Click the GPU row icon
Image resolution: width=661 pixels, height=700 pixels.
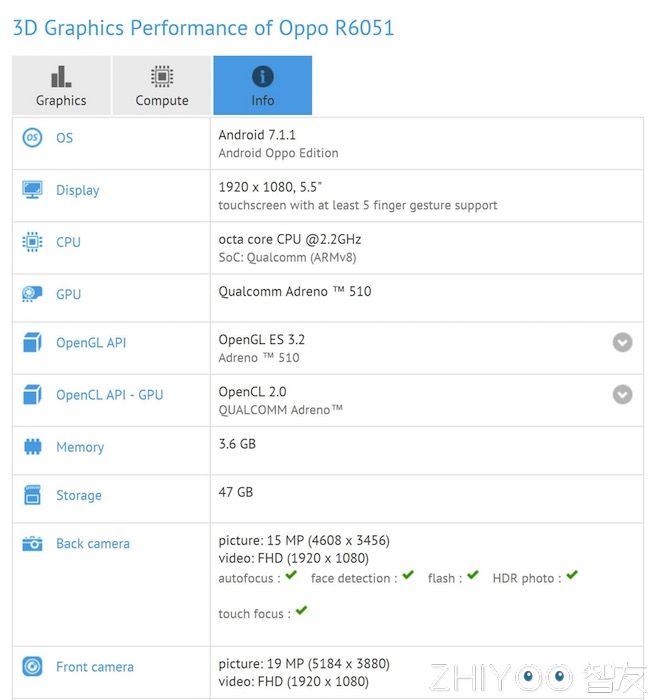point(33,294)
